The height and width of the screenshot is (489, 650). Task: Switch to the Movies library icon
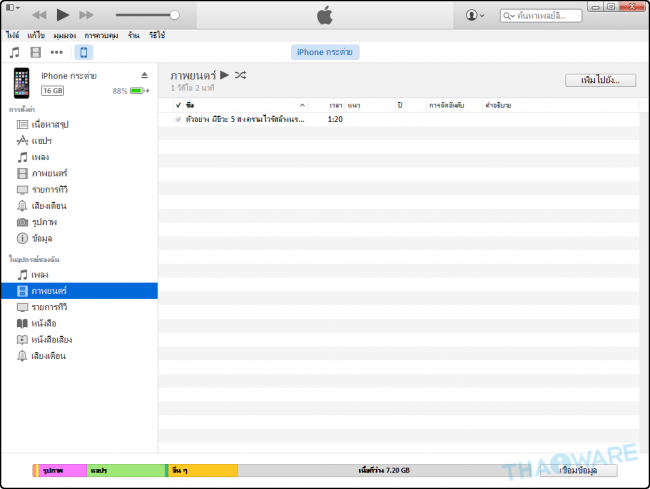click(36, 52)
